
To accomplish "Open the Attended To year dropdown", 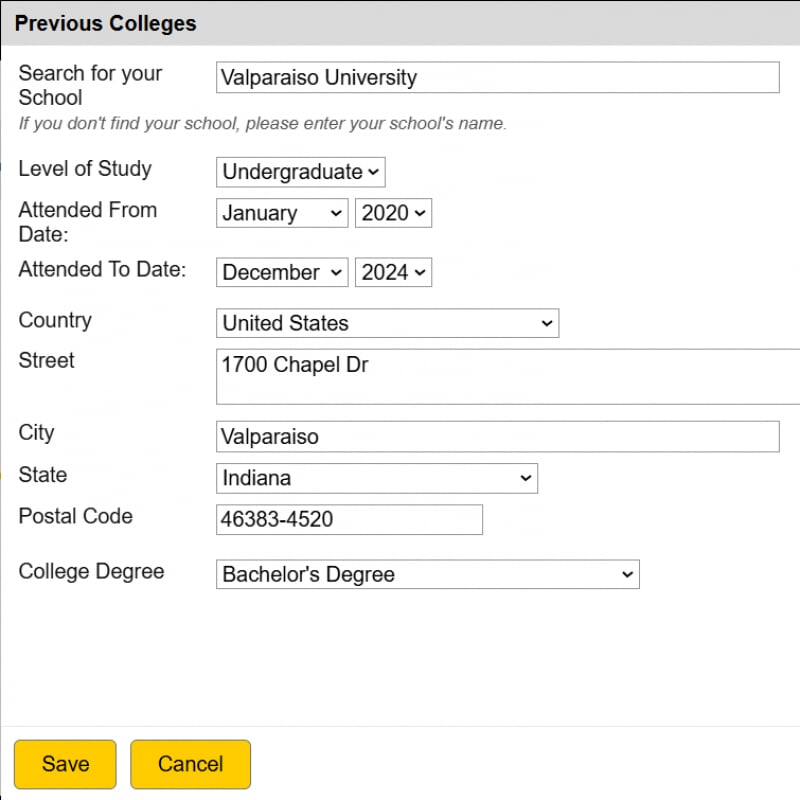I will point(393,272).
